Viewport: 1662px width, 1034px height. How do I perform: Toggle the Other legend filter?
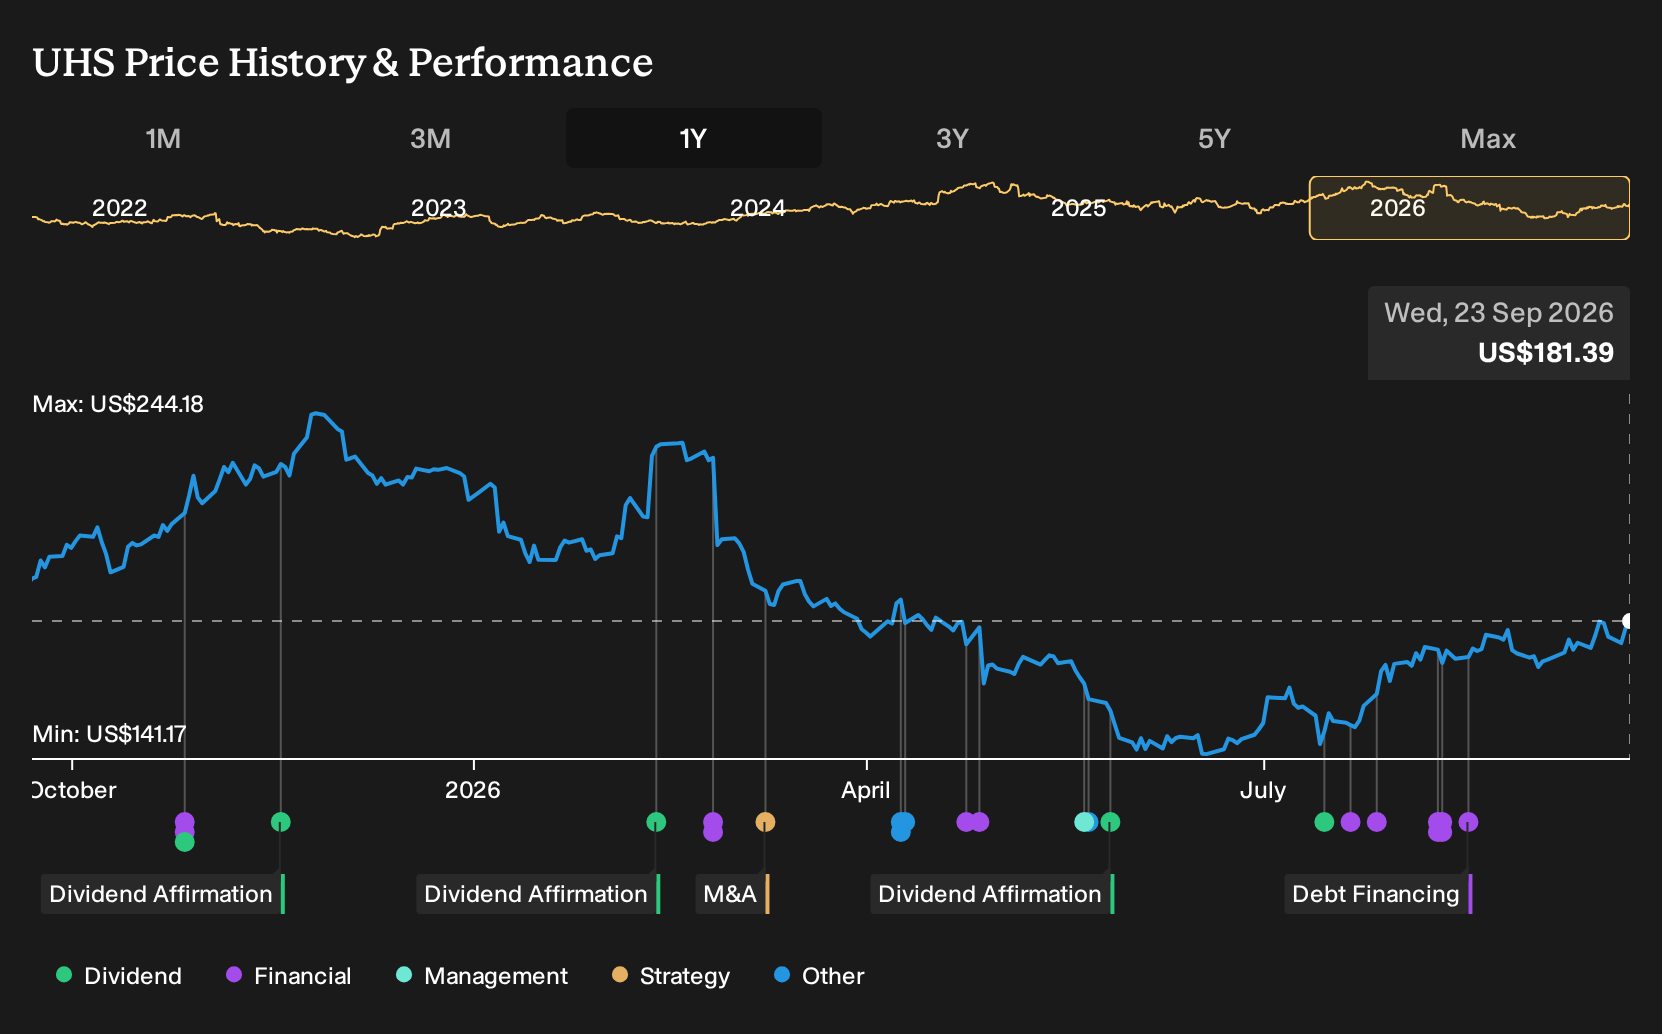(x=819, y=976)
